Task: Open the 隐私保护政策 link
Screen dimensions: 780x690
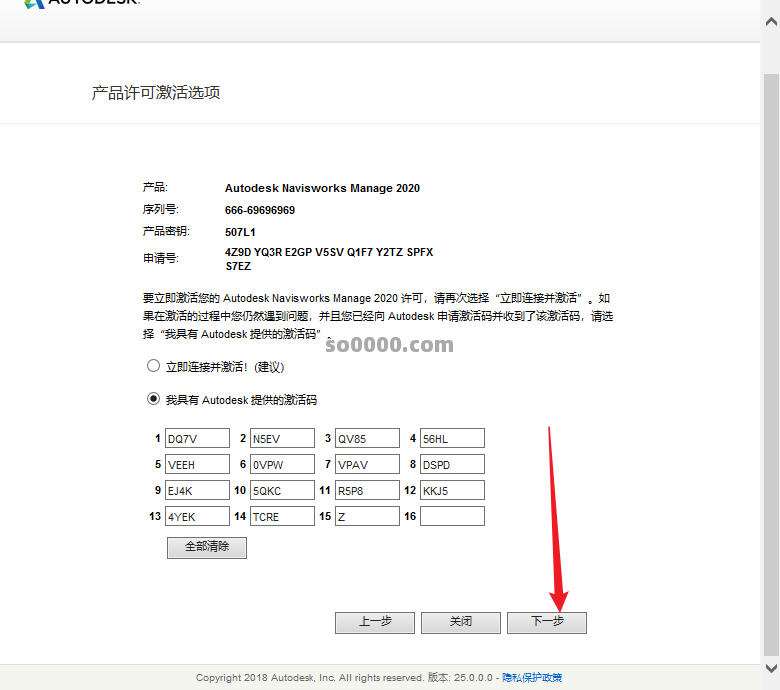Action: (x=532, y=677)
